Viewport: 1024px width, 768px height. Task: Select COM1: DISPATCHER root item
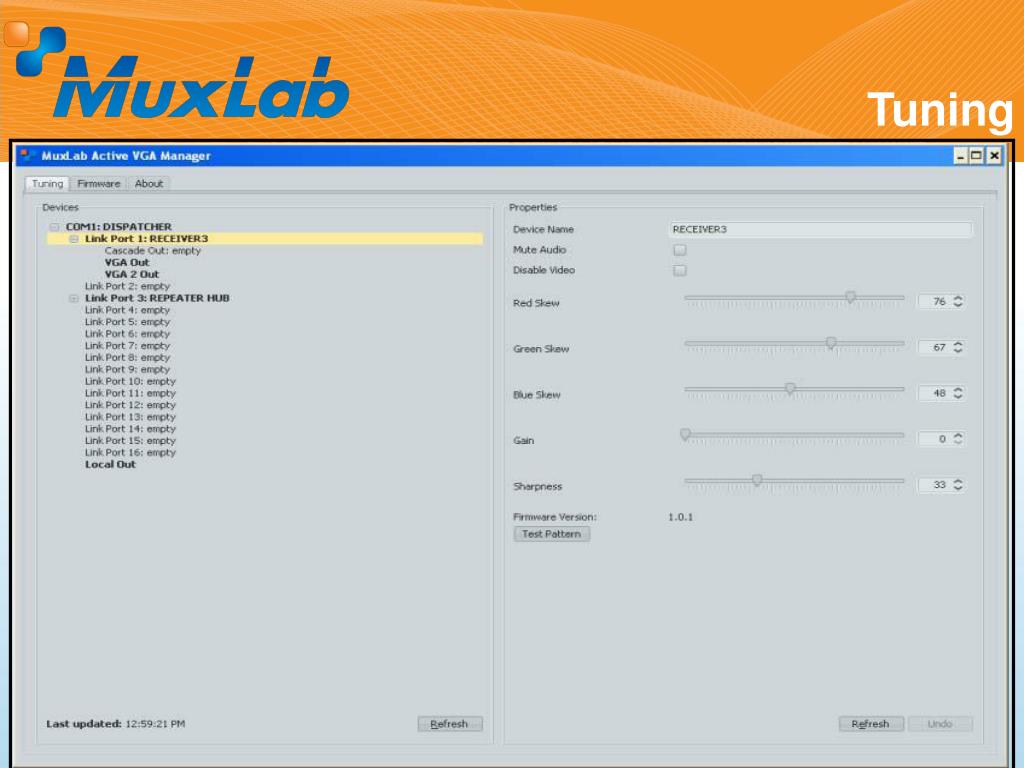[x=118, y=227]
